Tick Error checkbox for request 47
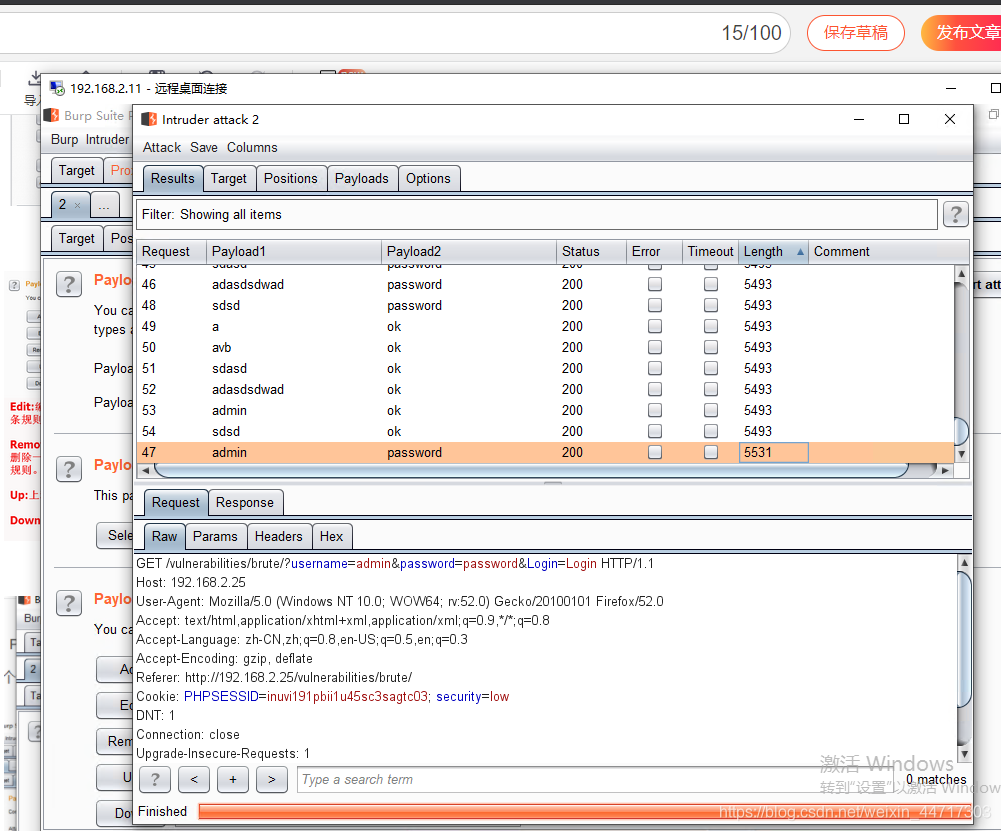The height and width of the screenshot is (831, 1001). pos(655,453)
